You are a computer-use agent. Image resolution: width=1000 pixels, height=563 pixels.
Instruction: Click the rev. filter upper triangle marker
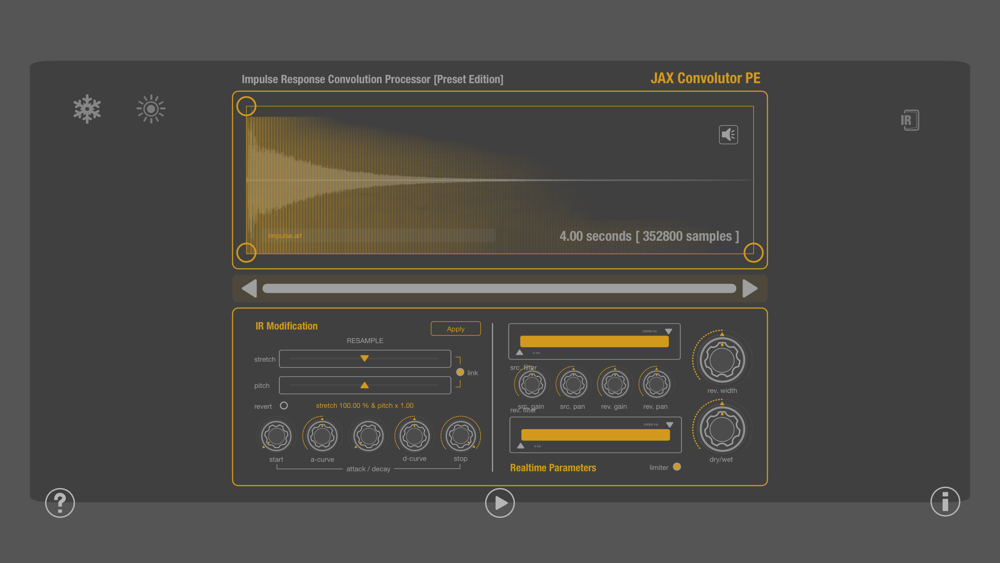[x=670, y=425]
